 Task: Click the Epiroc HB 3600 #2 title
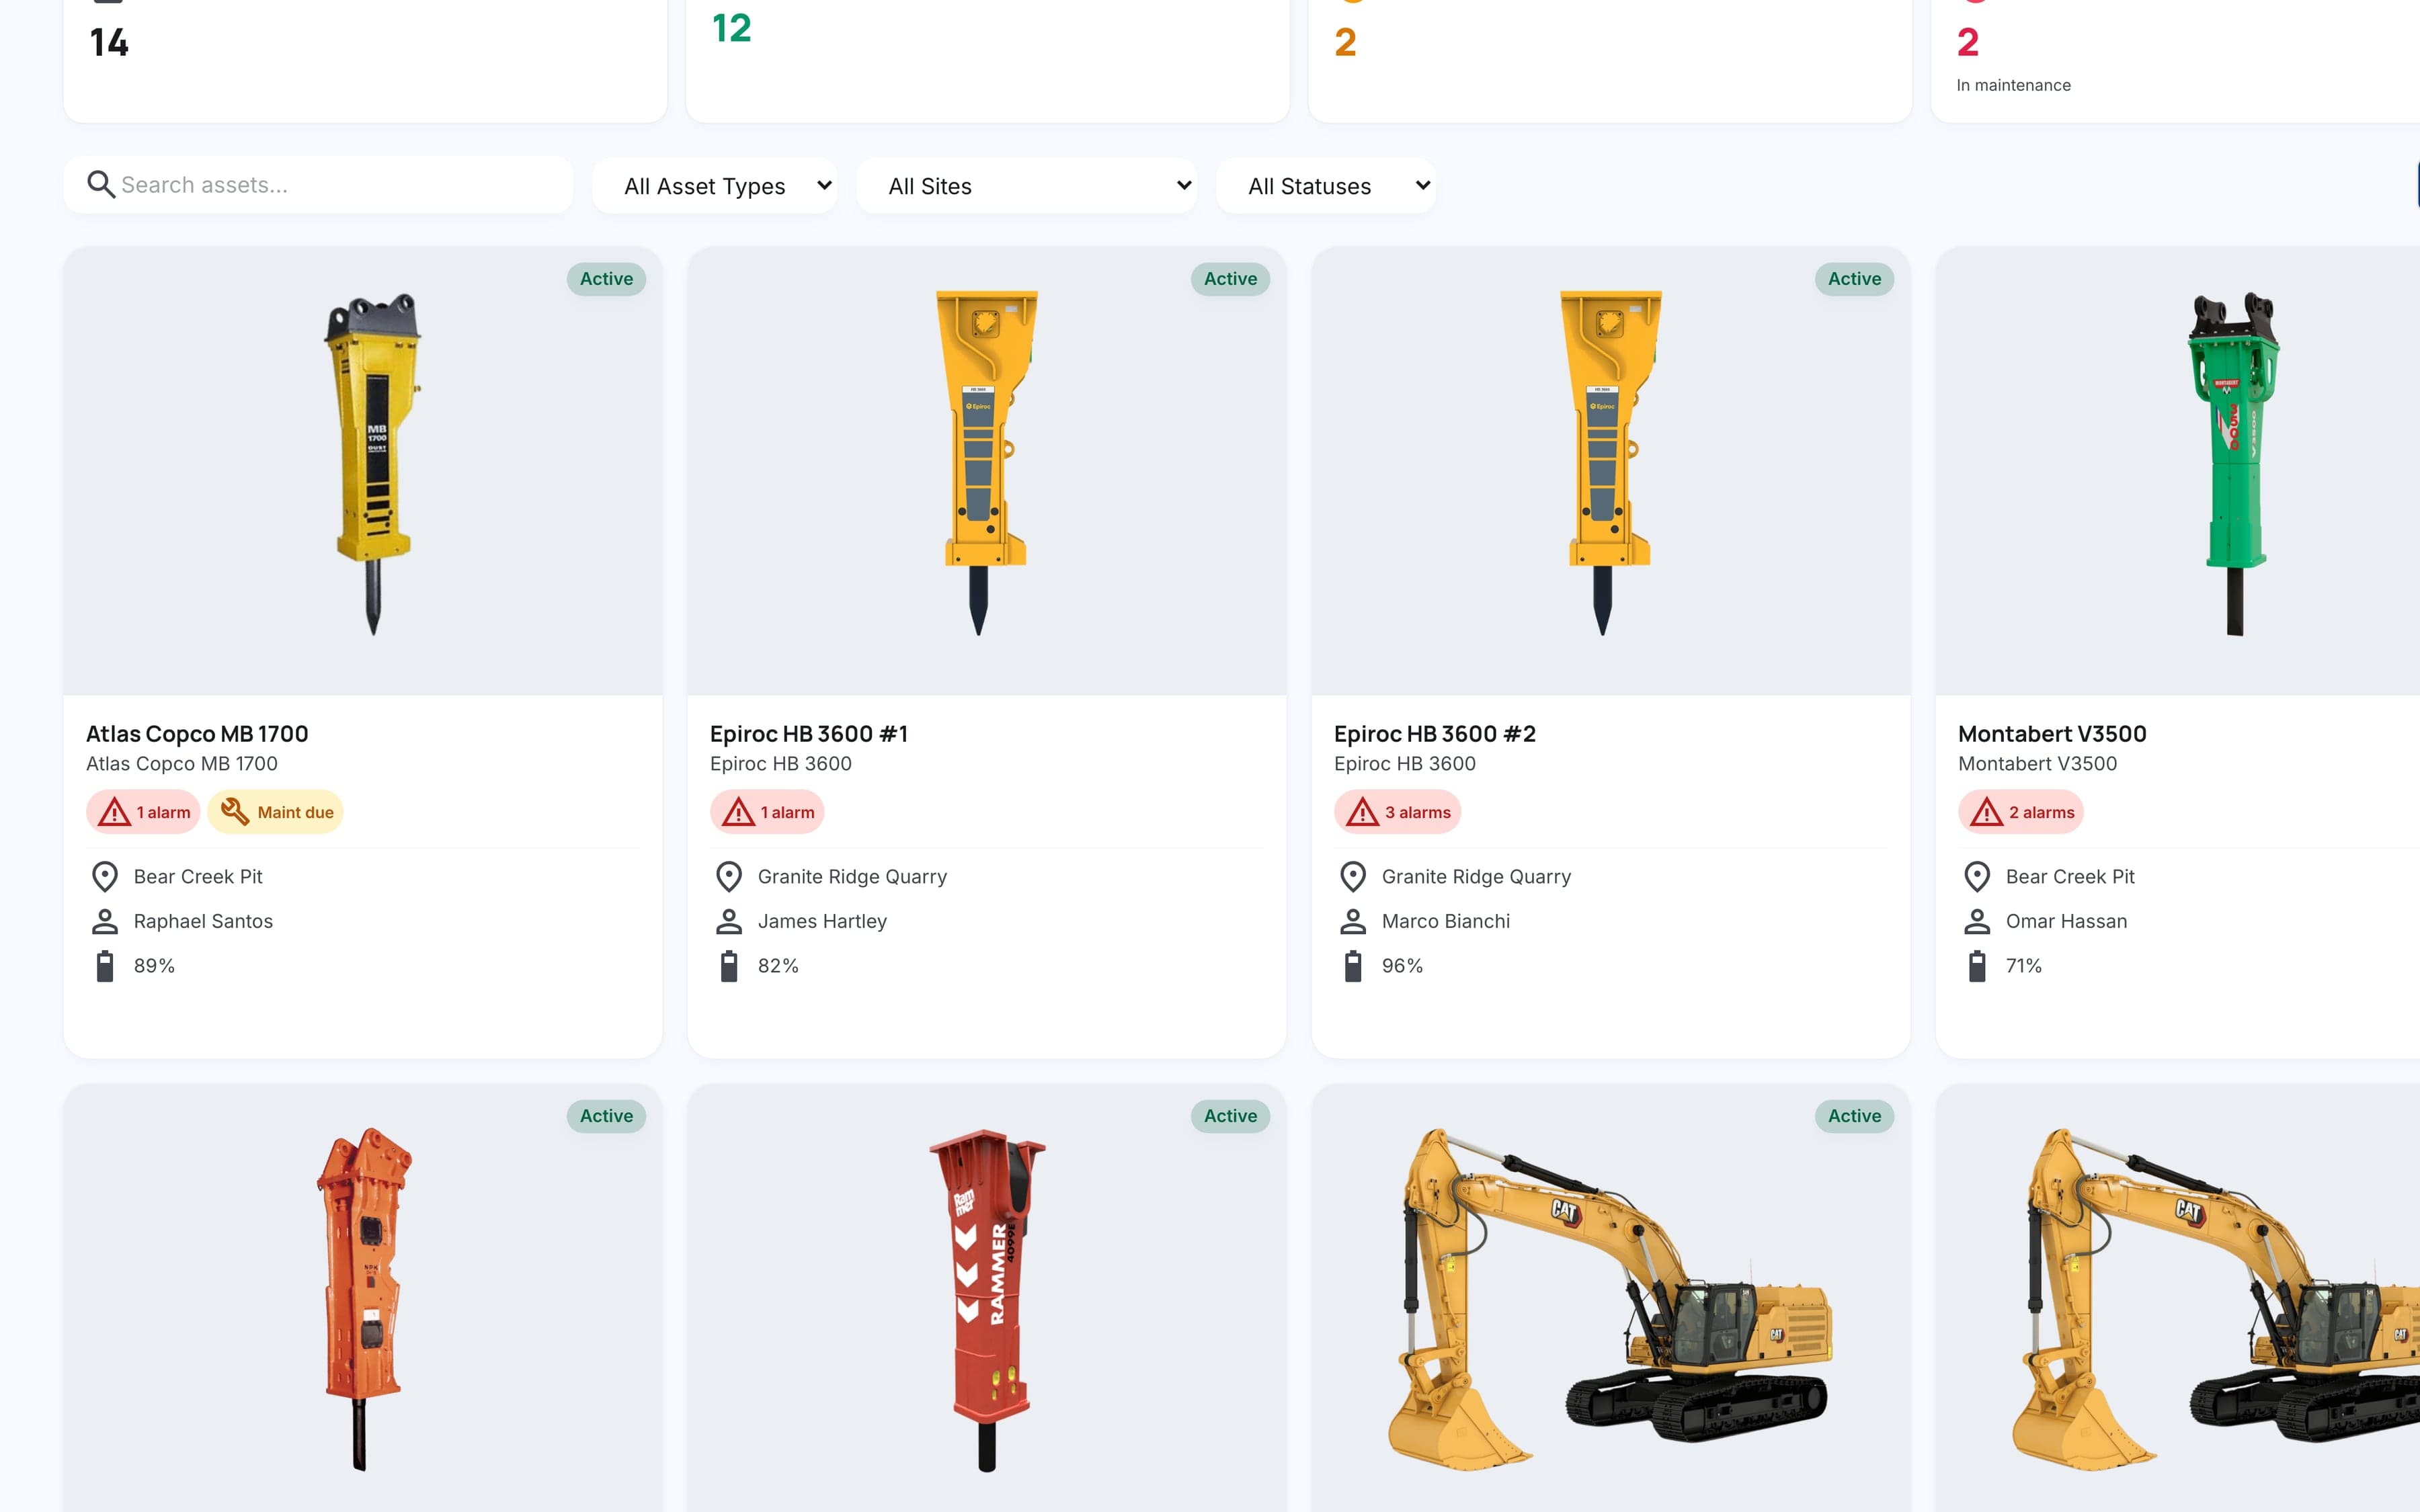click(1435, 734)
